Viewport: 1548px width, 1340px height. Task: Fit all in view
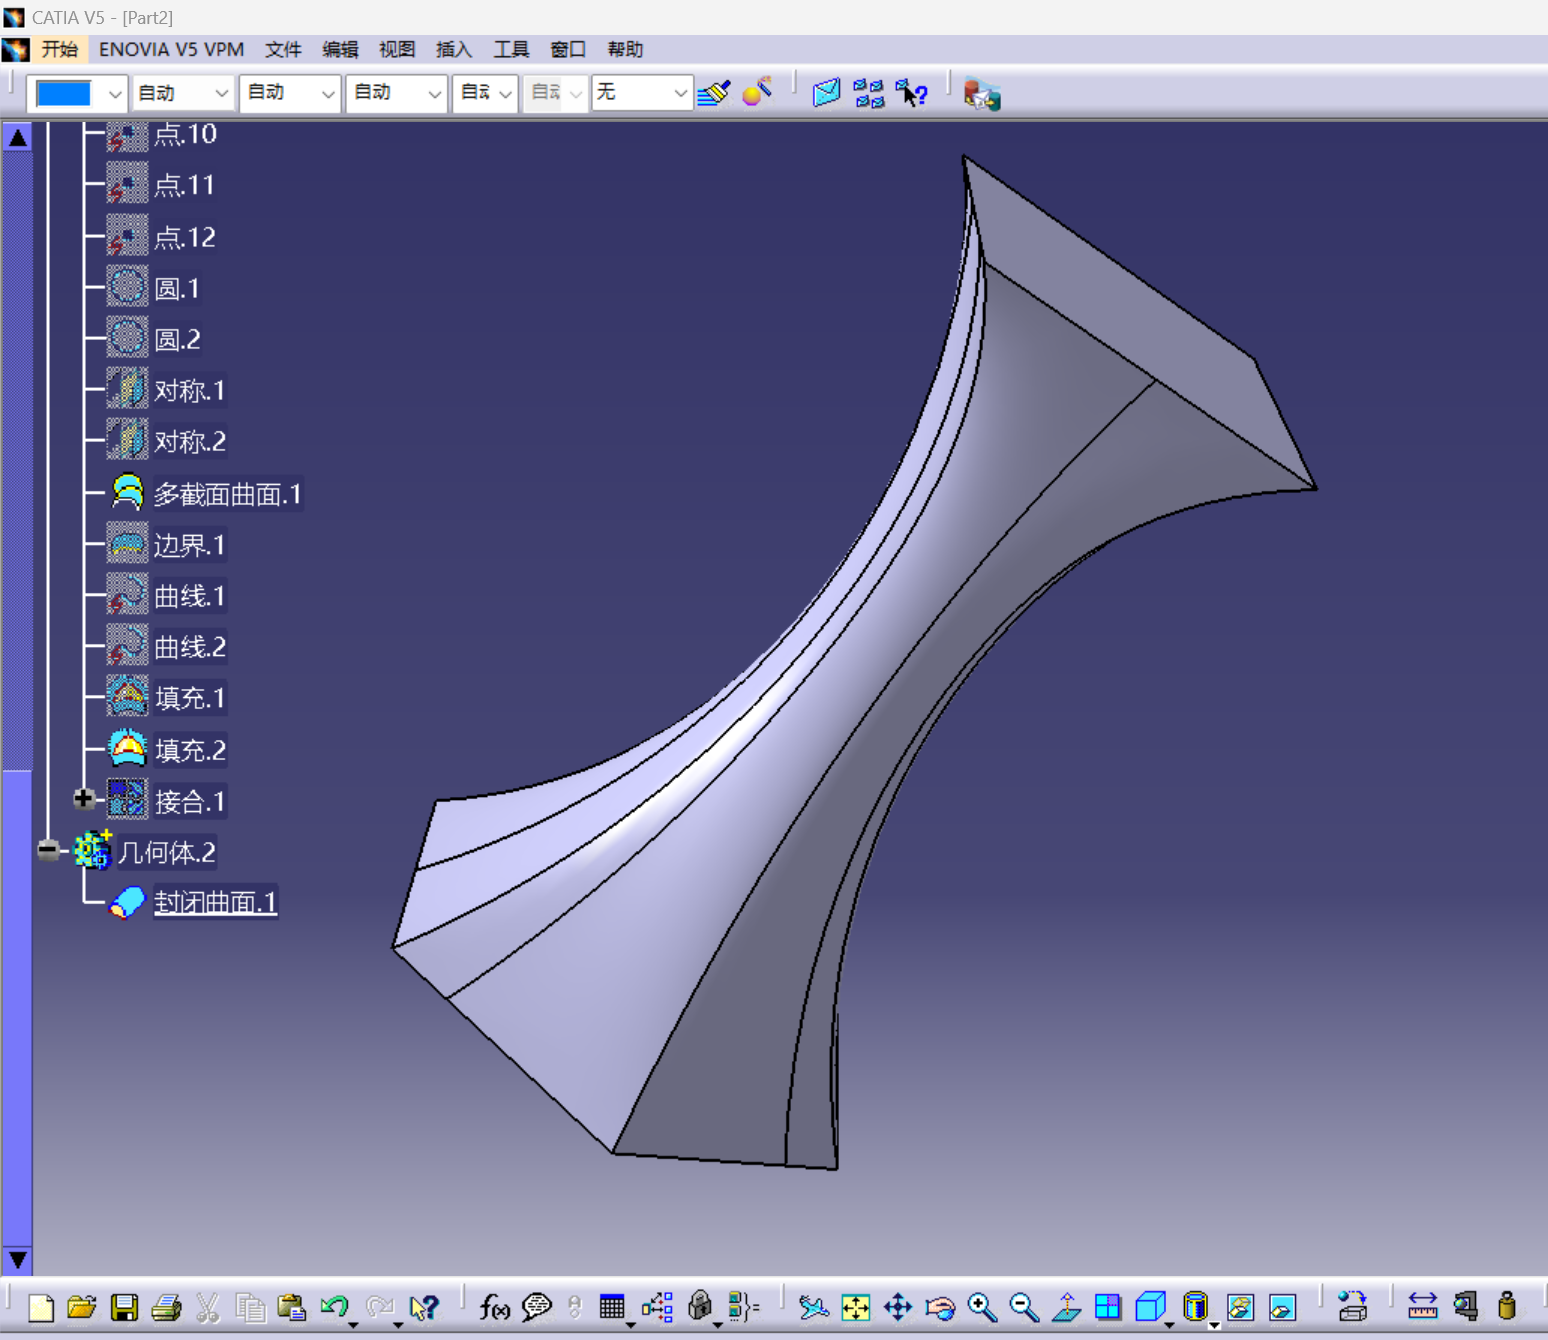point(856,1307)
